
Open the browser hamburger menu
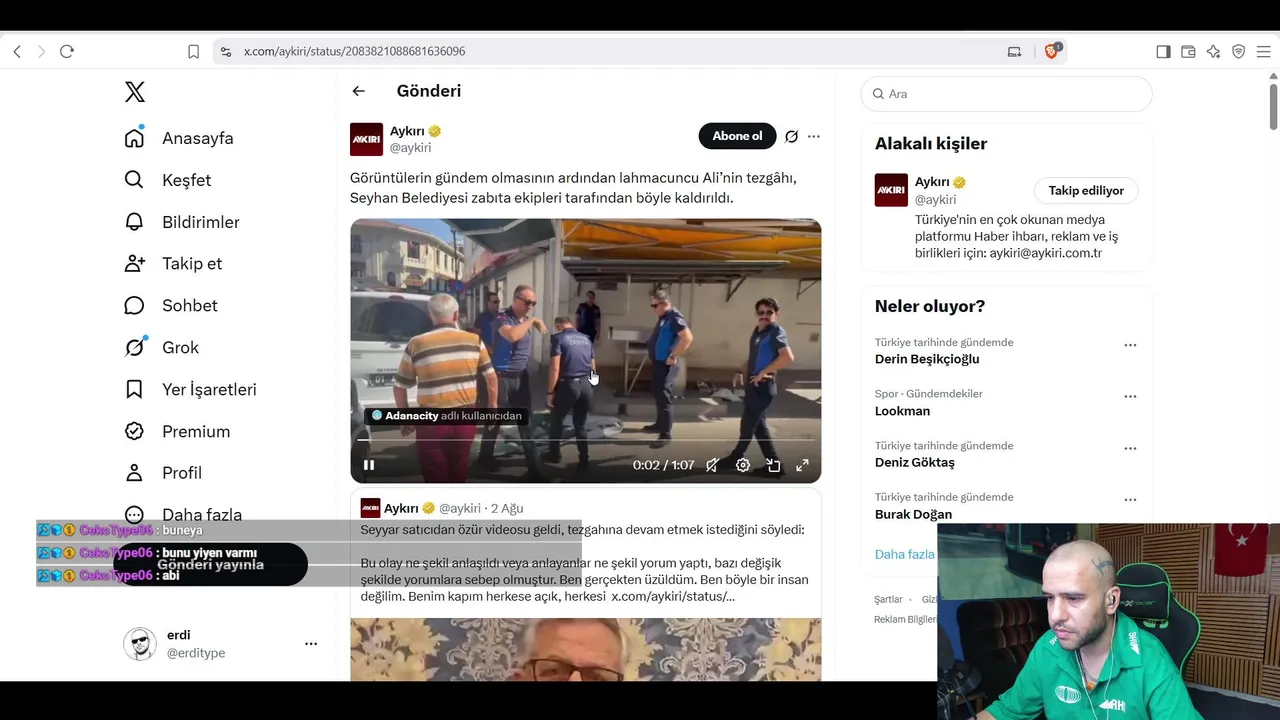(x=1263, y=51)
